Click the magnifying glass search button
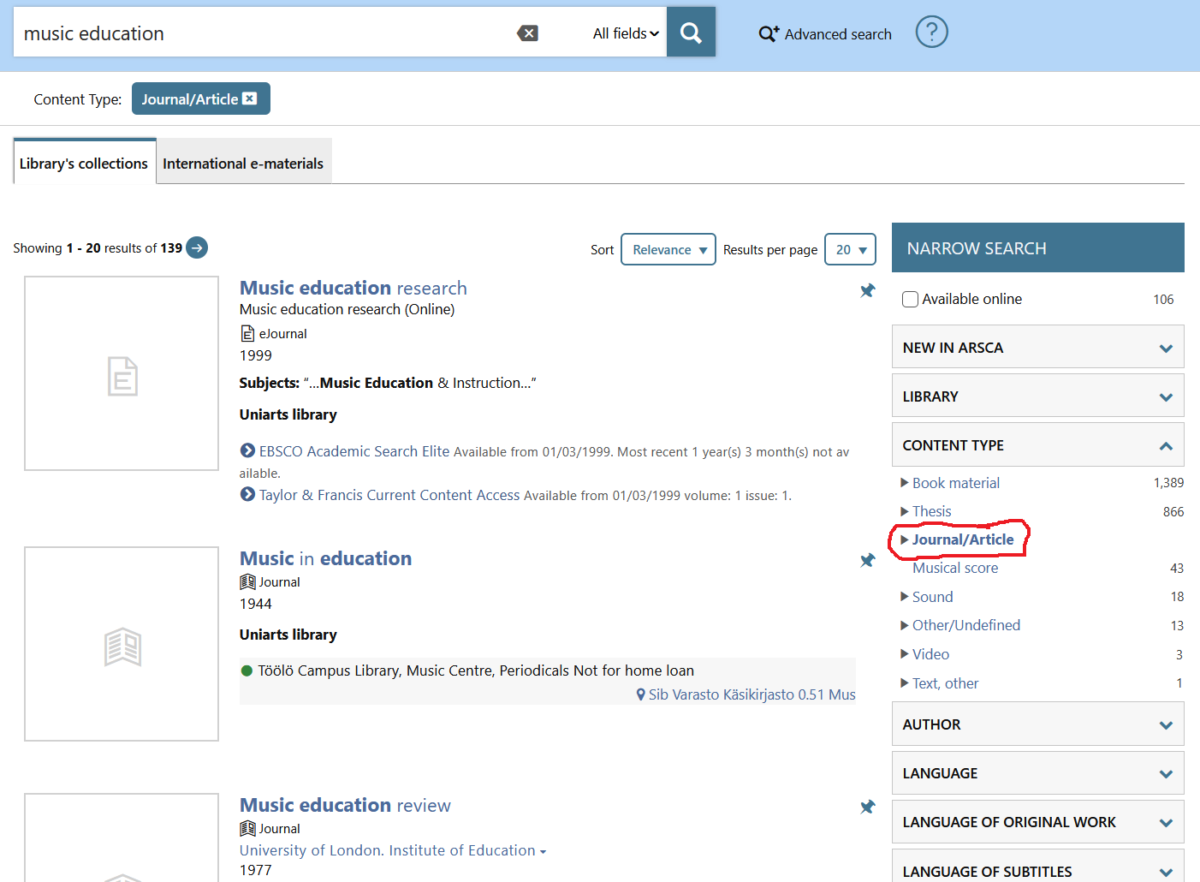 pyautogui.click(x=691, y=33)
